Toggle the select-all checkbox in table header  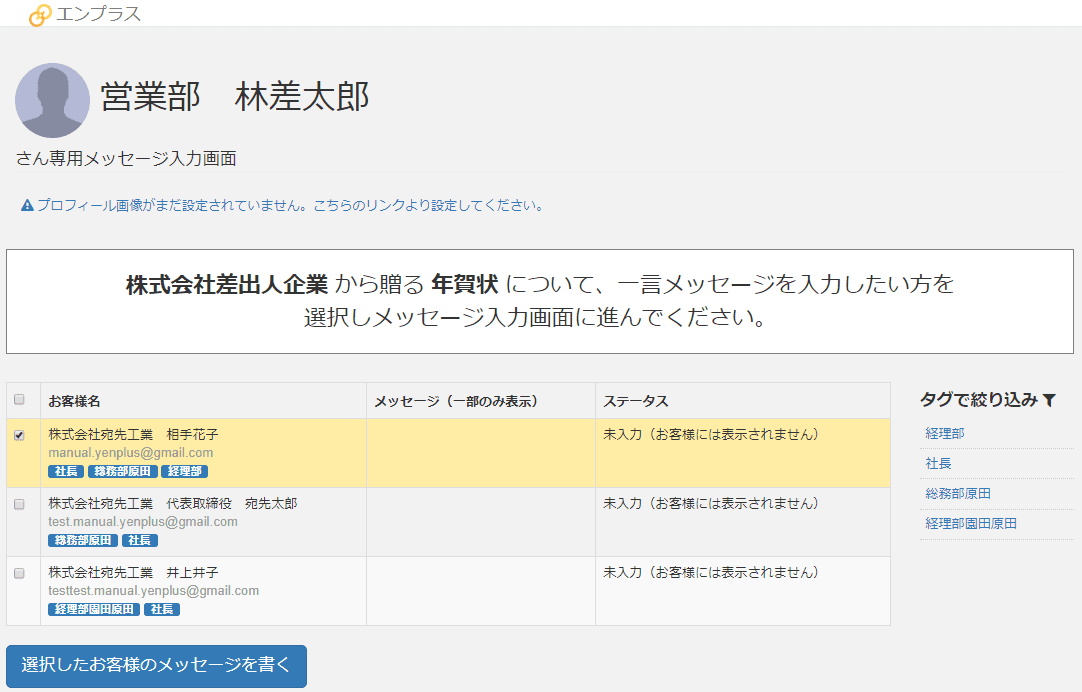(19, 400)
